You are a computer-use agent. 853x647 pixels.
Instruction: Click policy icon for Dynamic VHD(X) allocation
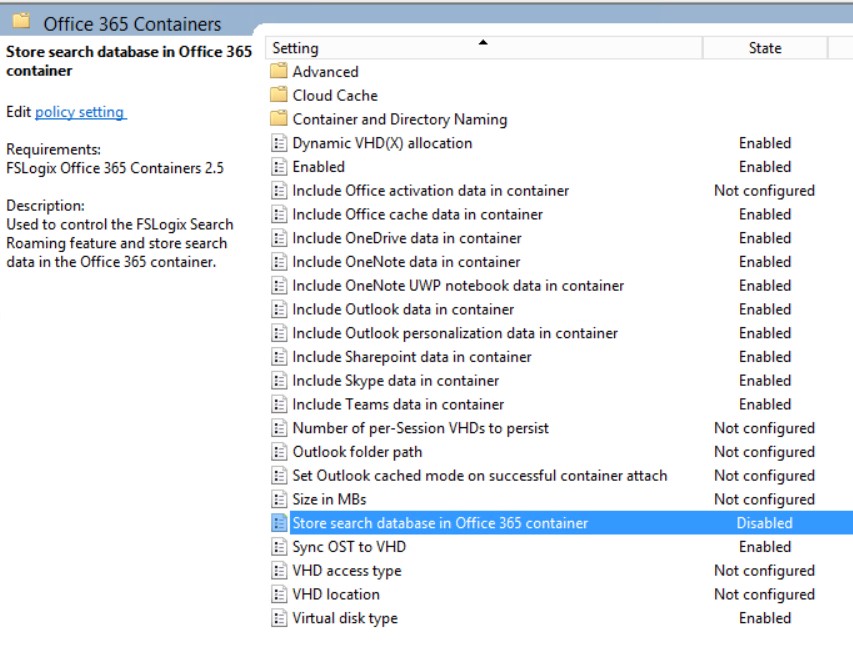pos(279,143)
